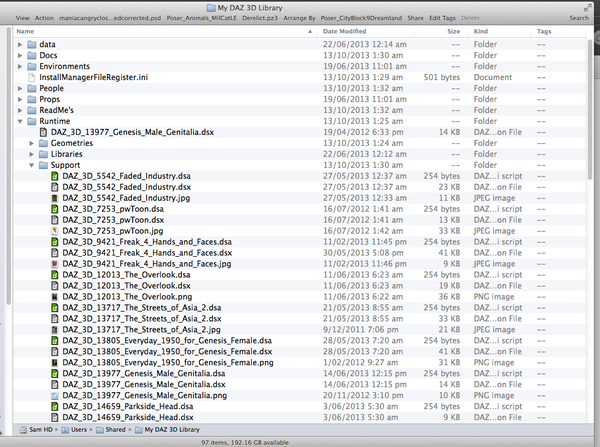Collapse the Support folder triangle
The image size is (600, 447).
point(32,165)
